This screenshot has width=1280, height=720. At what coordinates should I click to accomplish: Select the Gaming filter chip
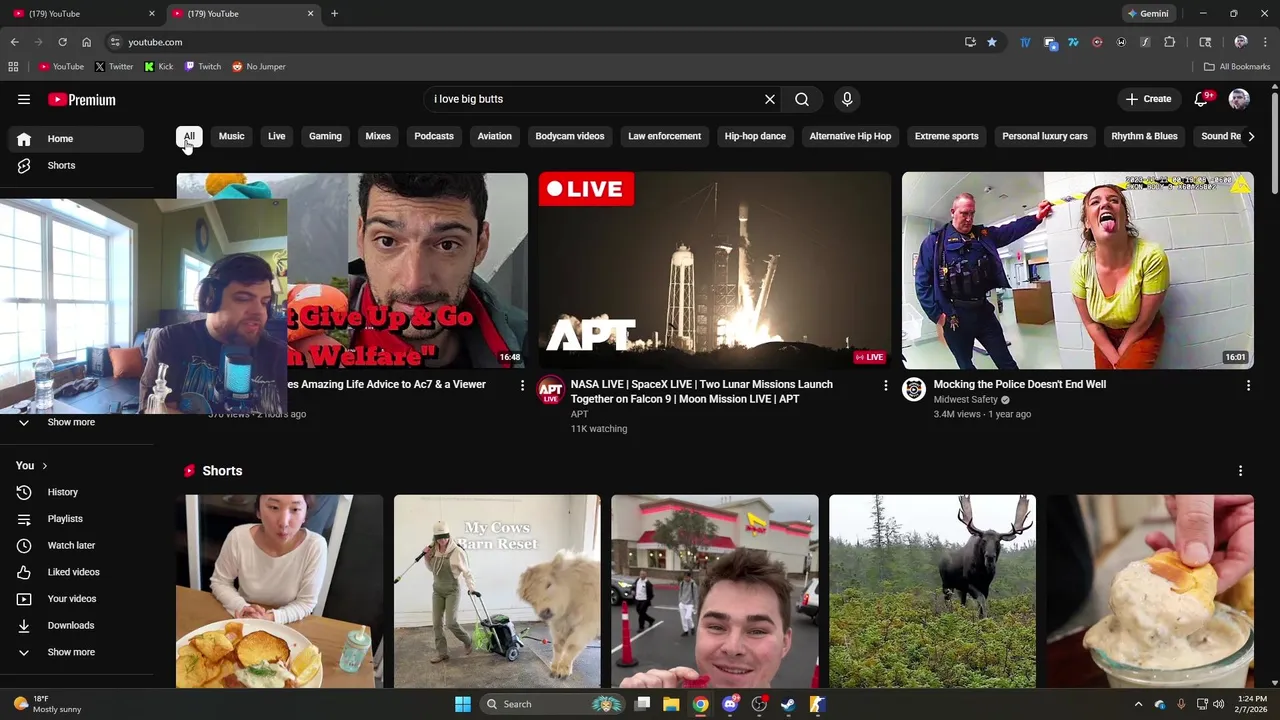click(325, 136)
